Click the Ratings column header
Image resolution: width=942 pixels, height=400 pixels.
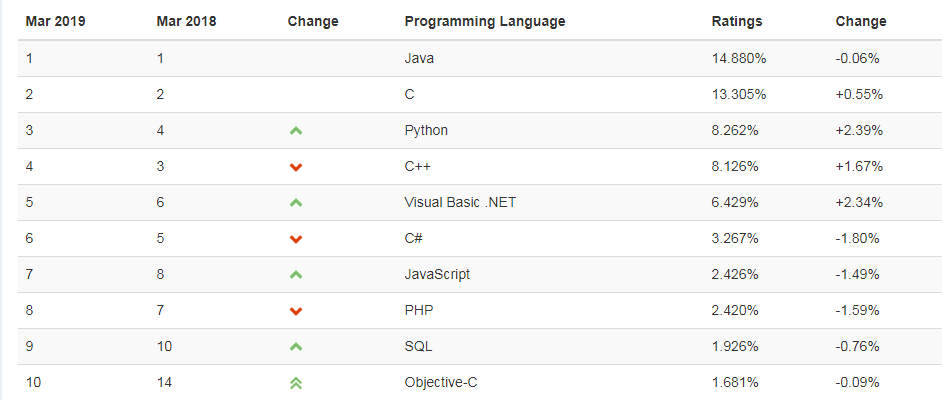tap(737, 22)
